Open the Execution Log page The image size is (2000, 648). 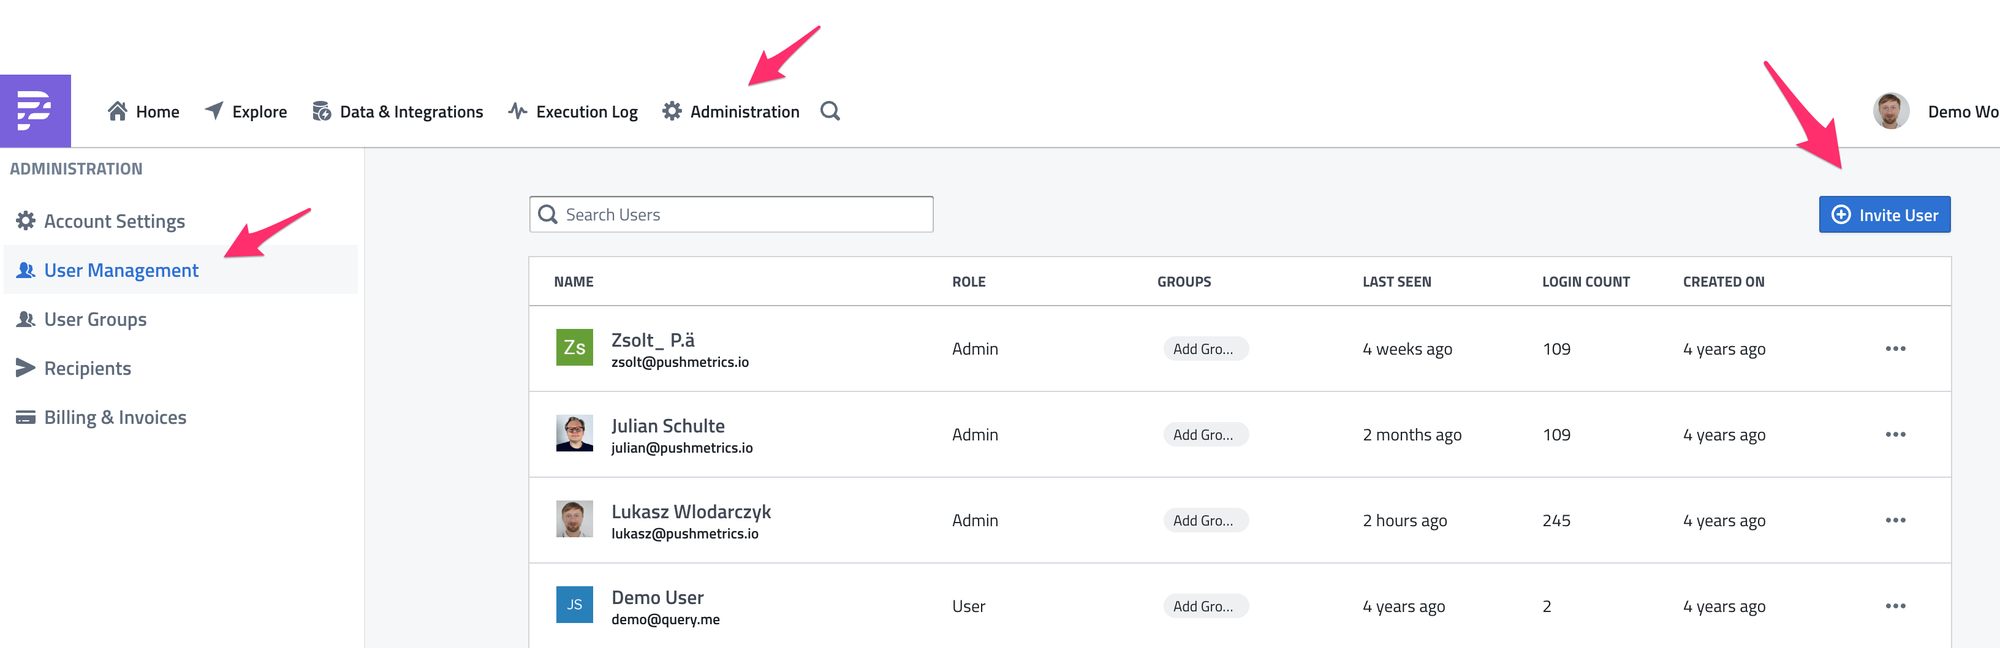(x=573, y=112)
